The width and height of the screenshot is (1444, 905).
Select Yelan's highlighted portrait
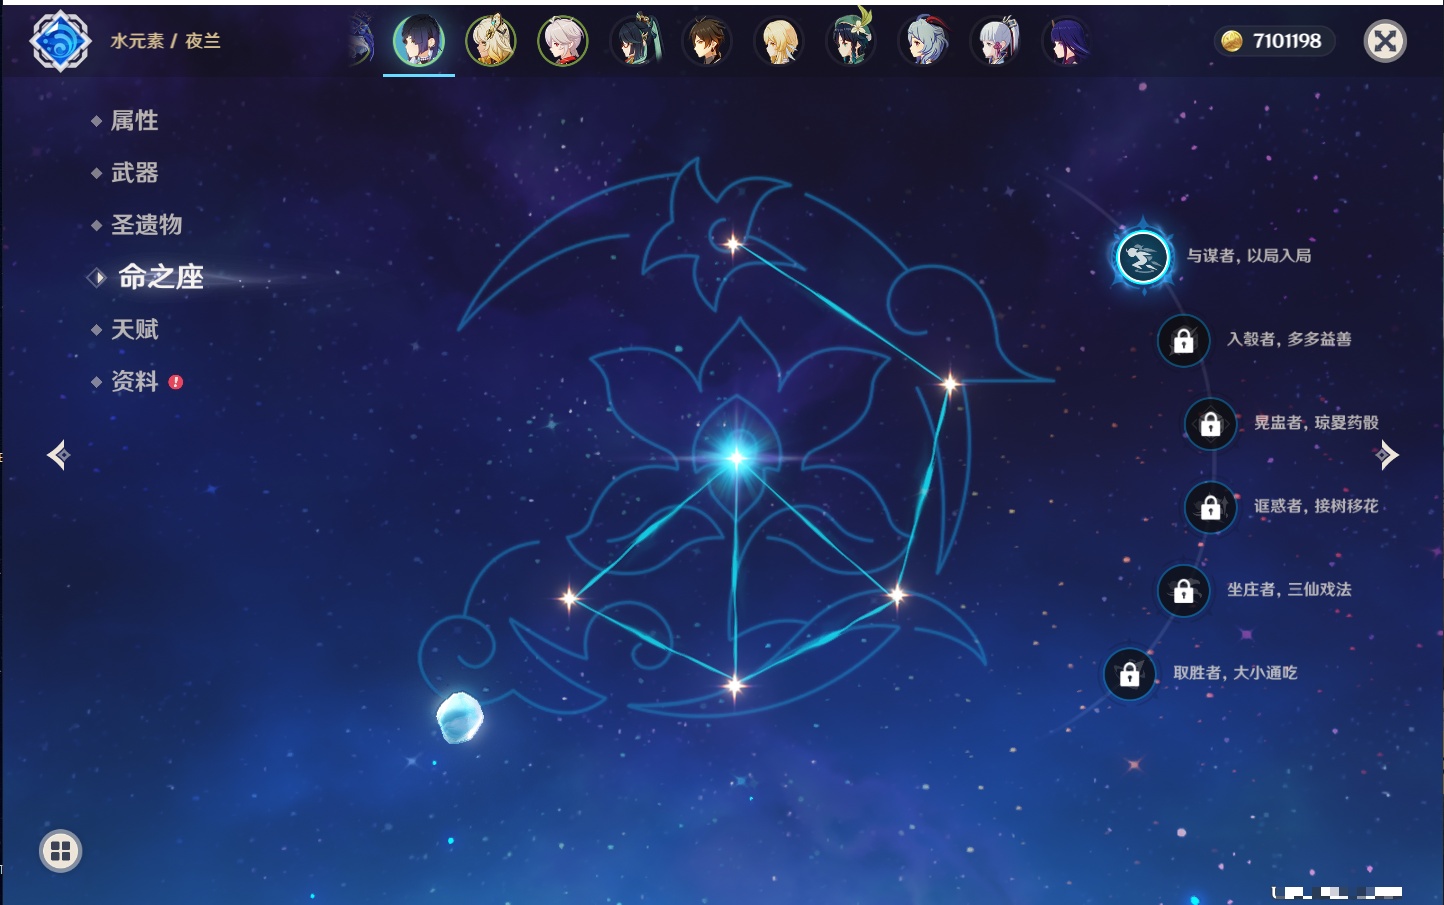click(x=419, y=41)
